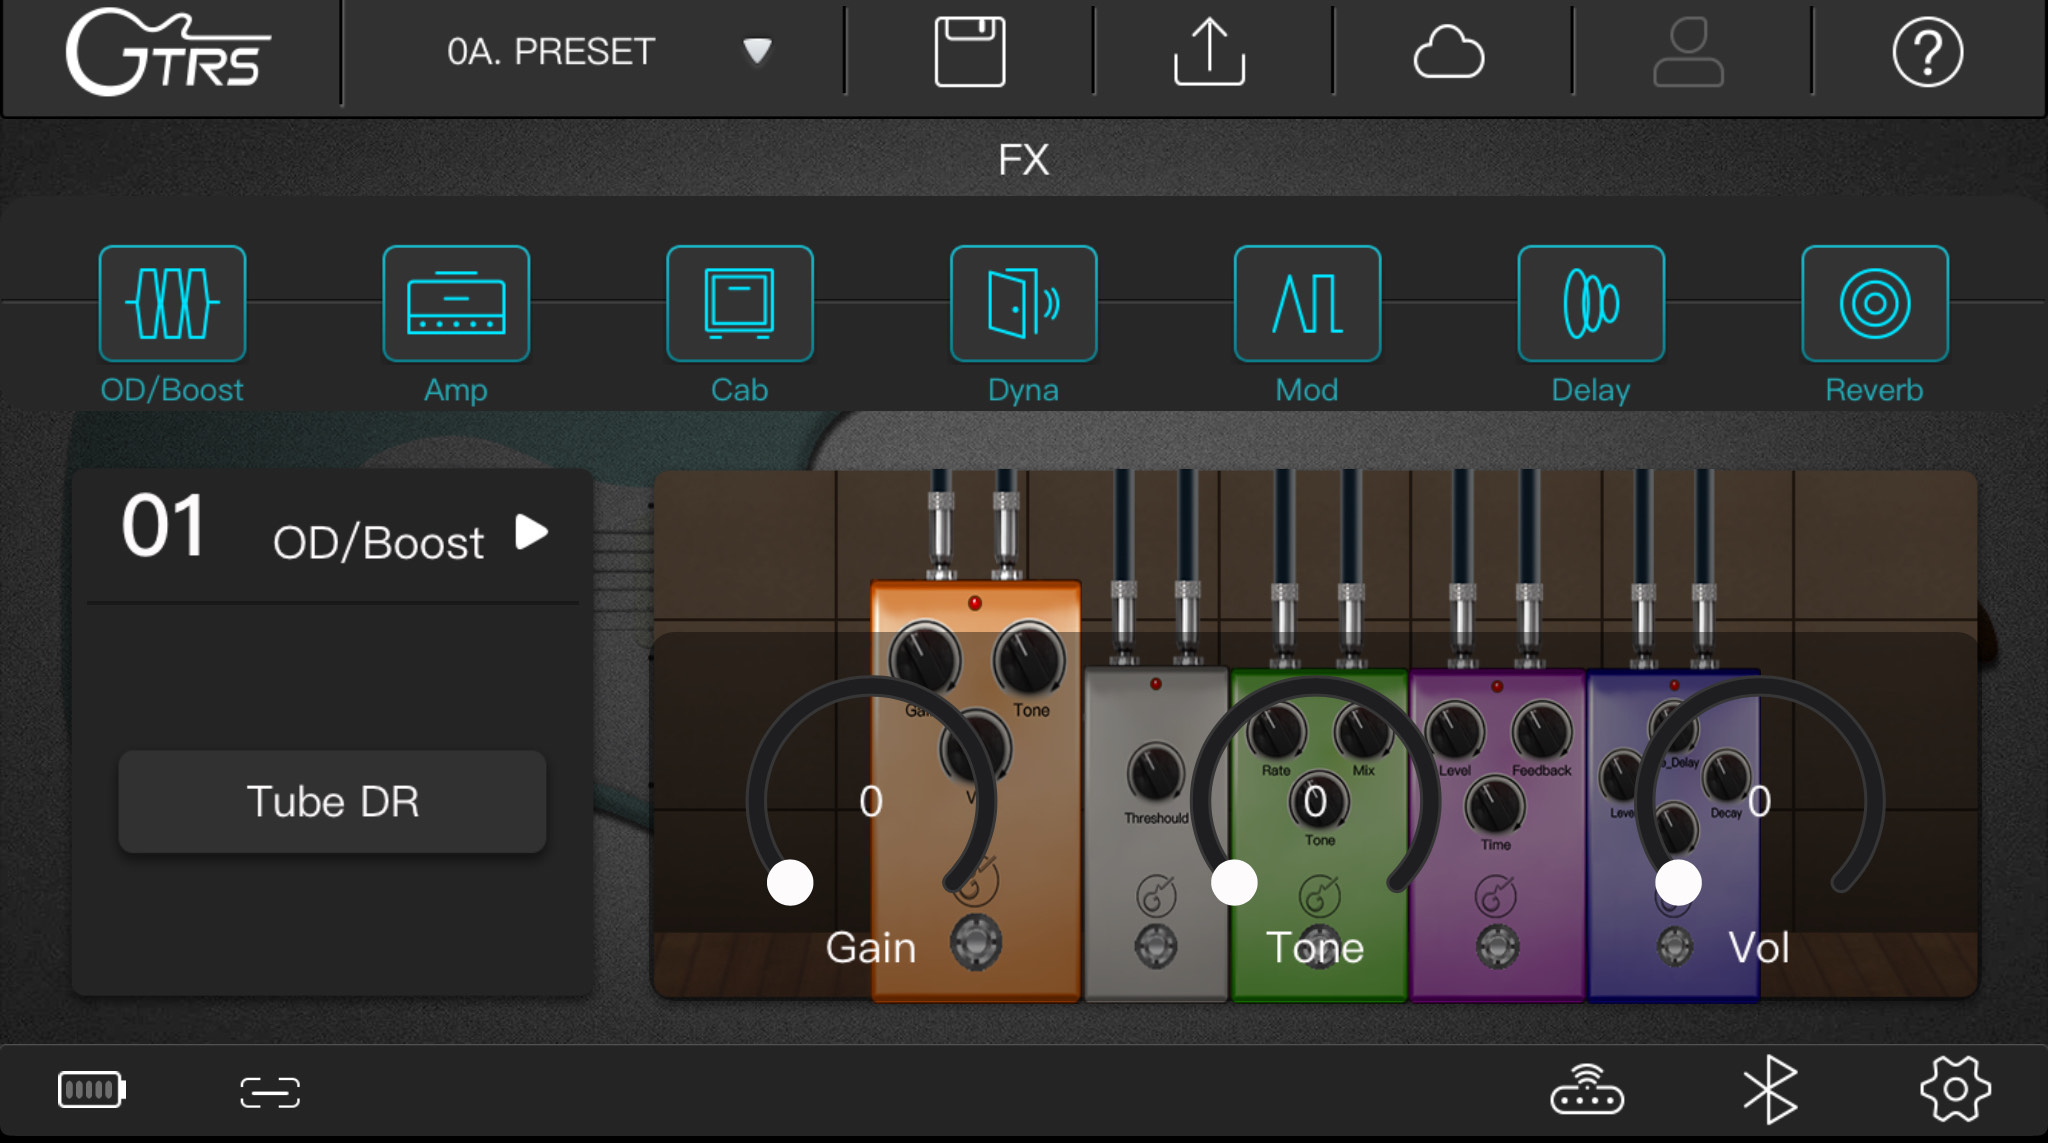Viewport: 2048px width, 1143px height.
Task: Click the purple pedal Feedback knob
Action: click(1541, 731)
